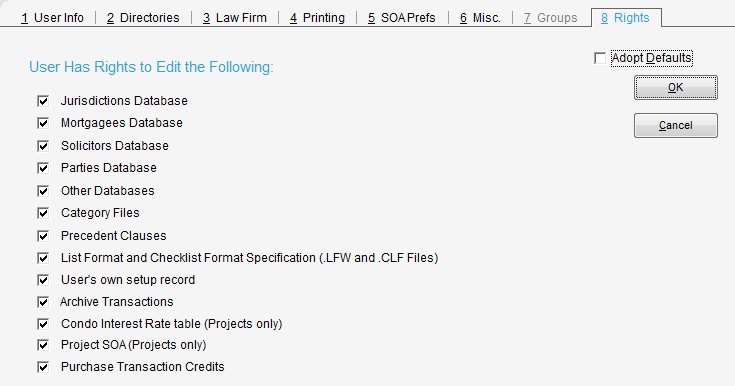
Task: Uncheck Category Files rights
Action: (x=43, y=213)
